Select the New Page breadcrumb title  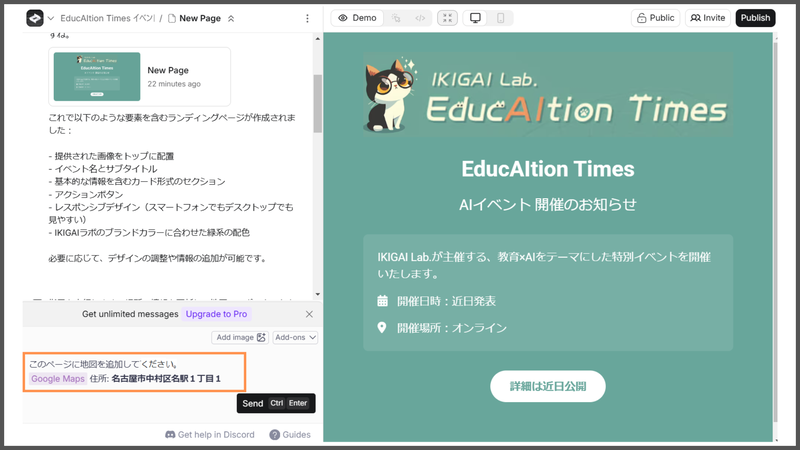coord(200,18)
